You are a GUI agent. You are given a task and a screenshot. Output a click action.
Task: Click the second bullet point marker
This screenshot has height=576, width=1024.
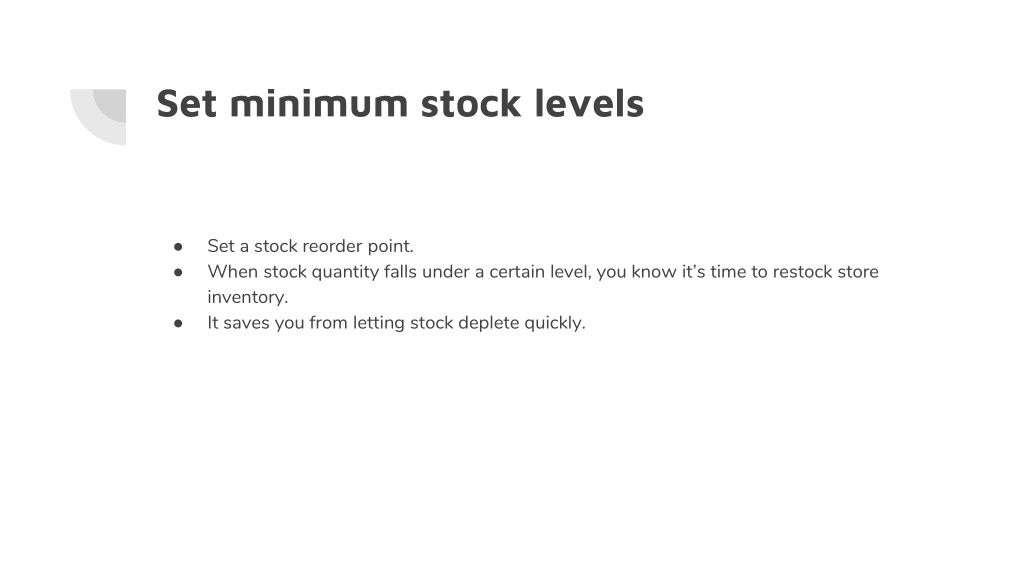click(178, 272)
